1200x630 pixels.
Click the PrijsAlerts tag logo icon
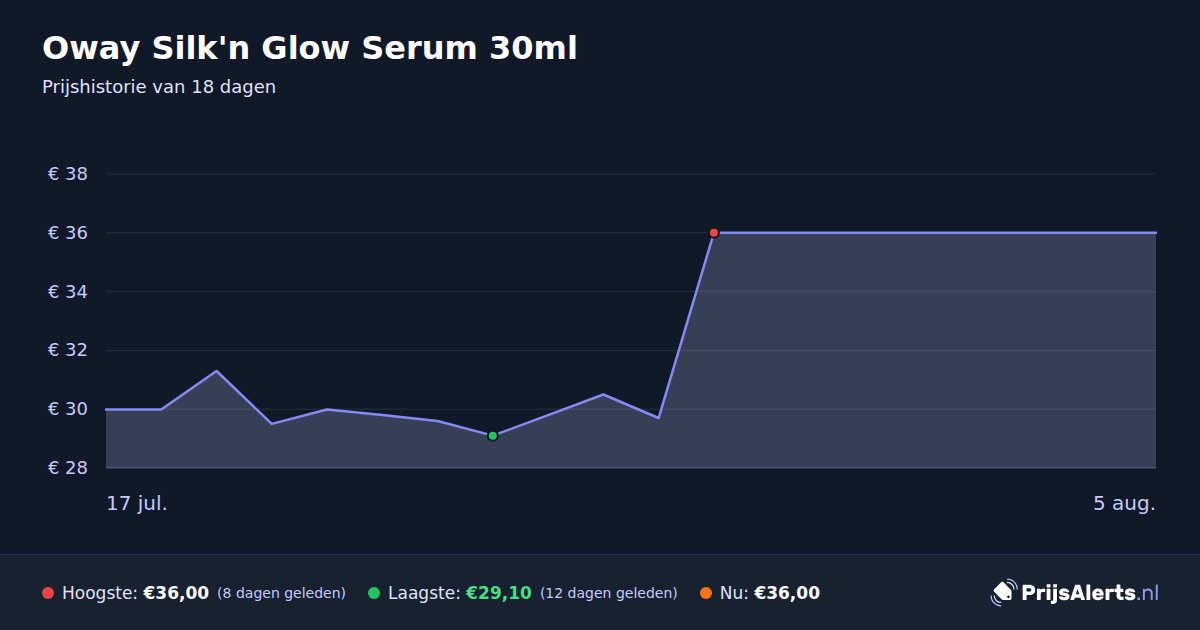1003,592
